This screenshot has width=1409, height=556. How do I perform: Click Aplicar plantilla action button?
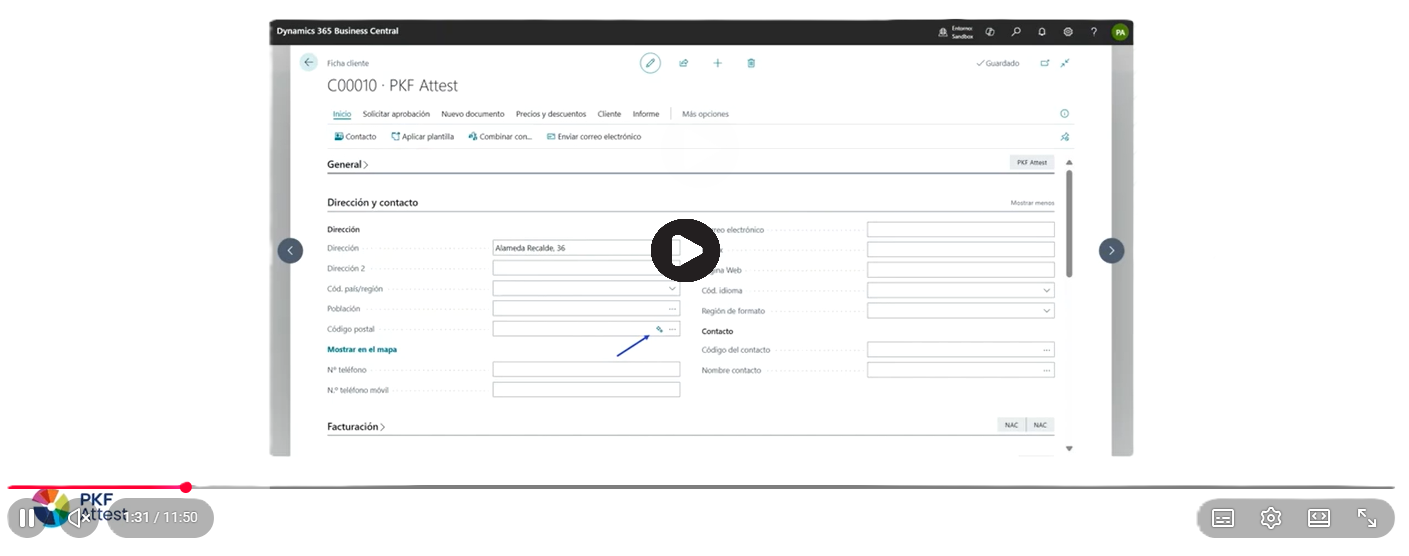pyautogui.click(x=422, y=137)
